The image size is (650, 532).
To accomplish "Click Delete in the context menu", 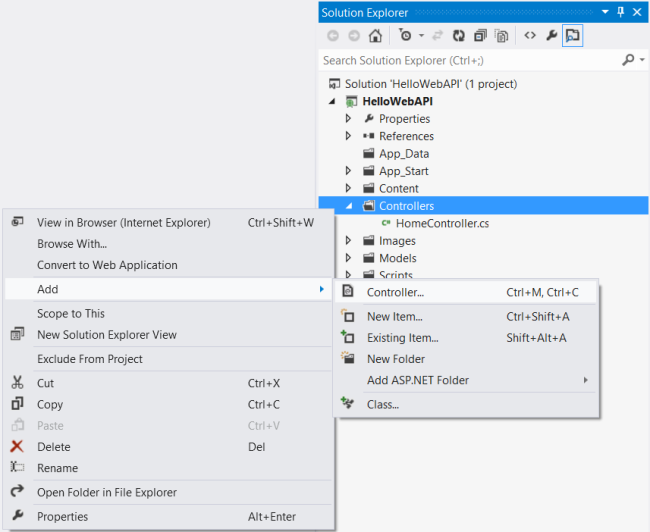I will 53,447.
